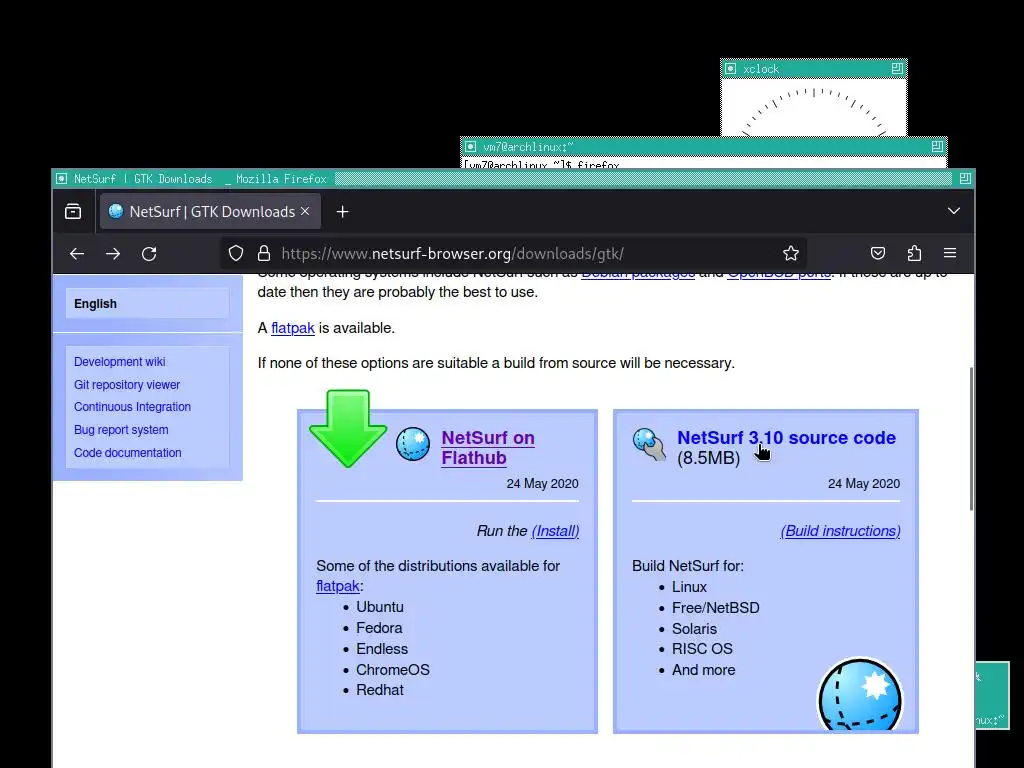
Task: Click the xclock clock face
Action: 814,108
